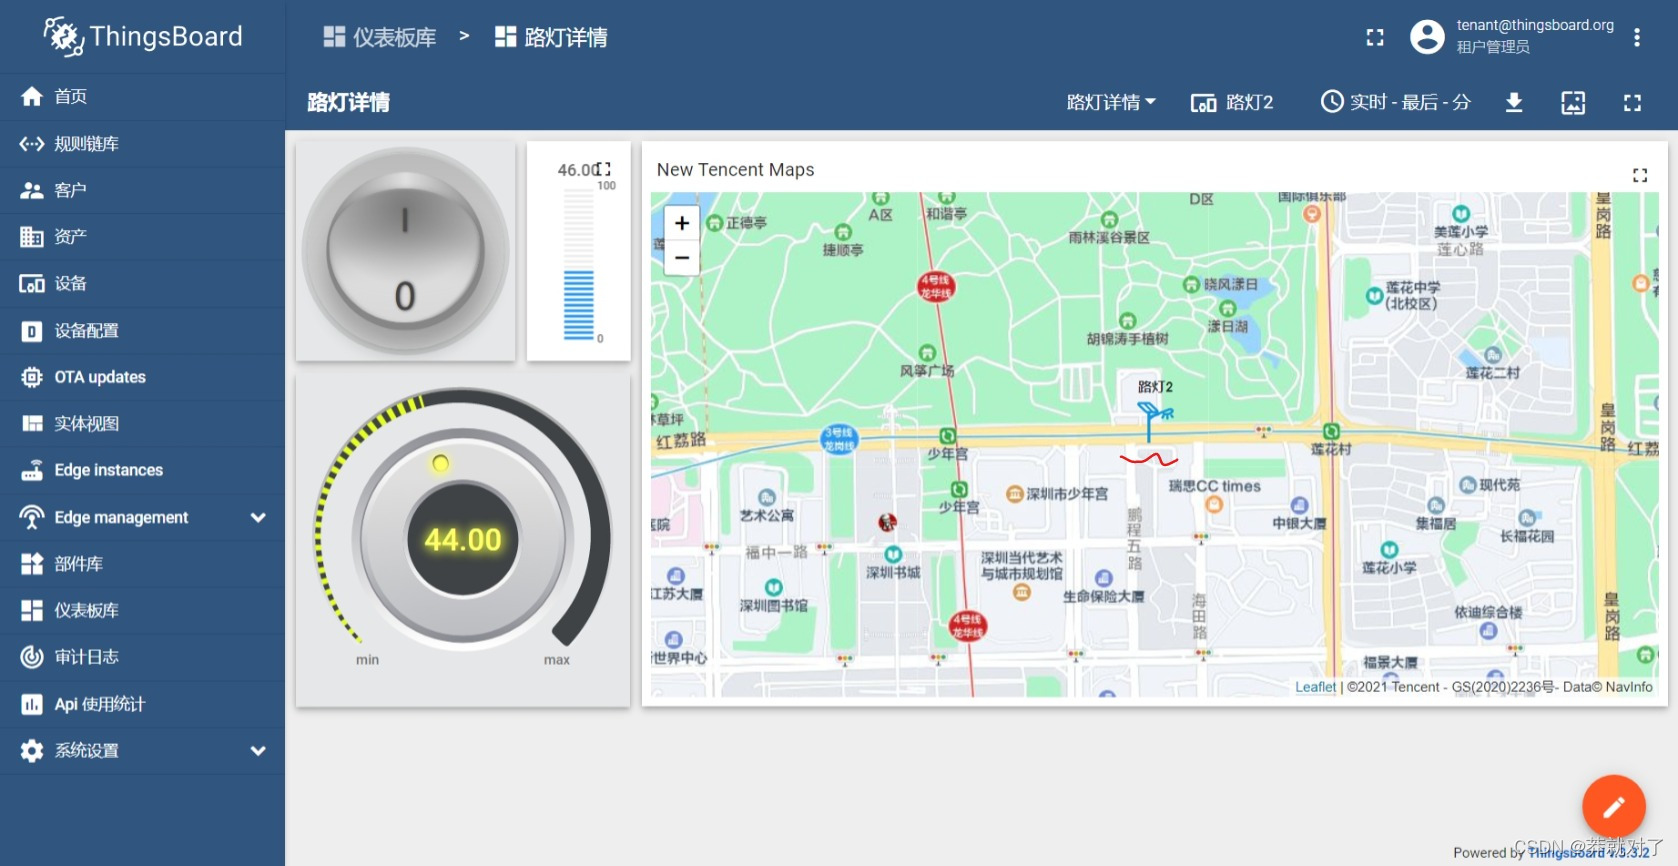This screenshot has width=1678, height=866.
Task: Open the 路灯详情 state dropdown
Action: (x=1110, y=102)
